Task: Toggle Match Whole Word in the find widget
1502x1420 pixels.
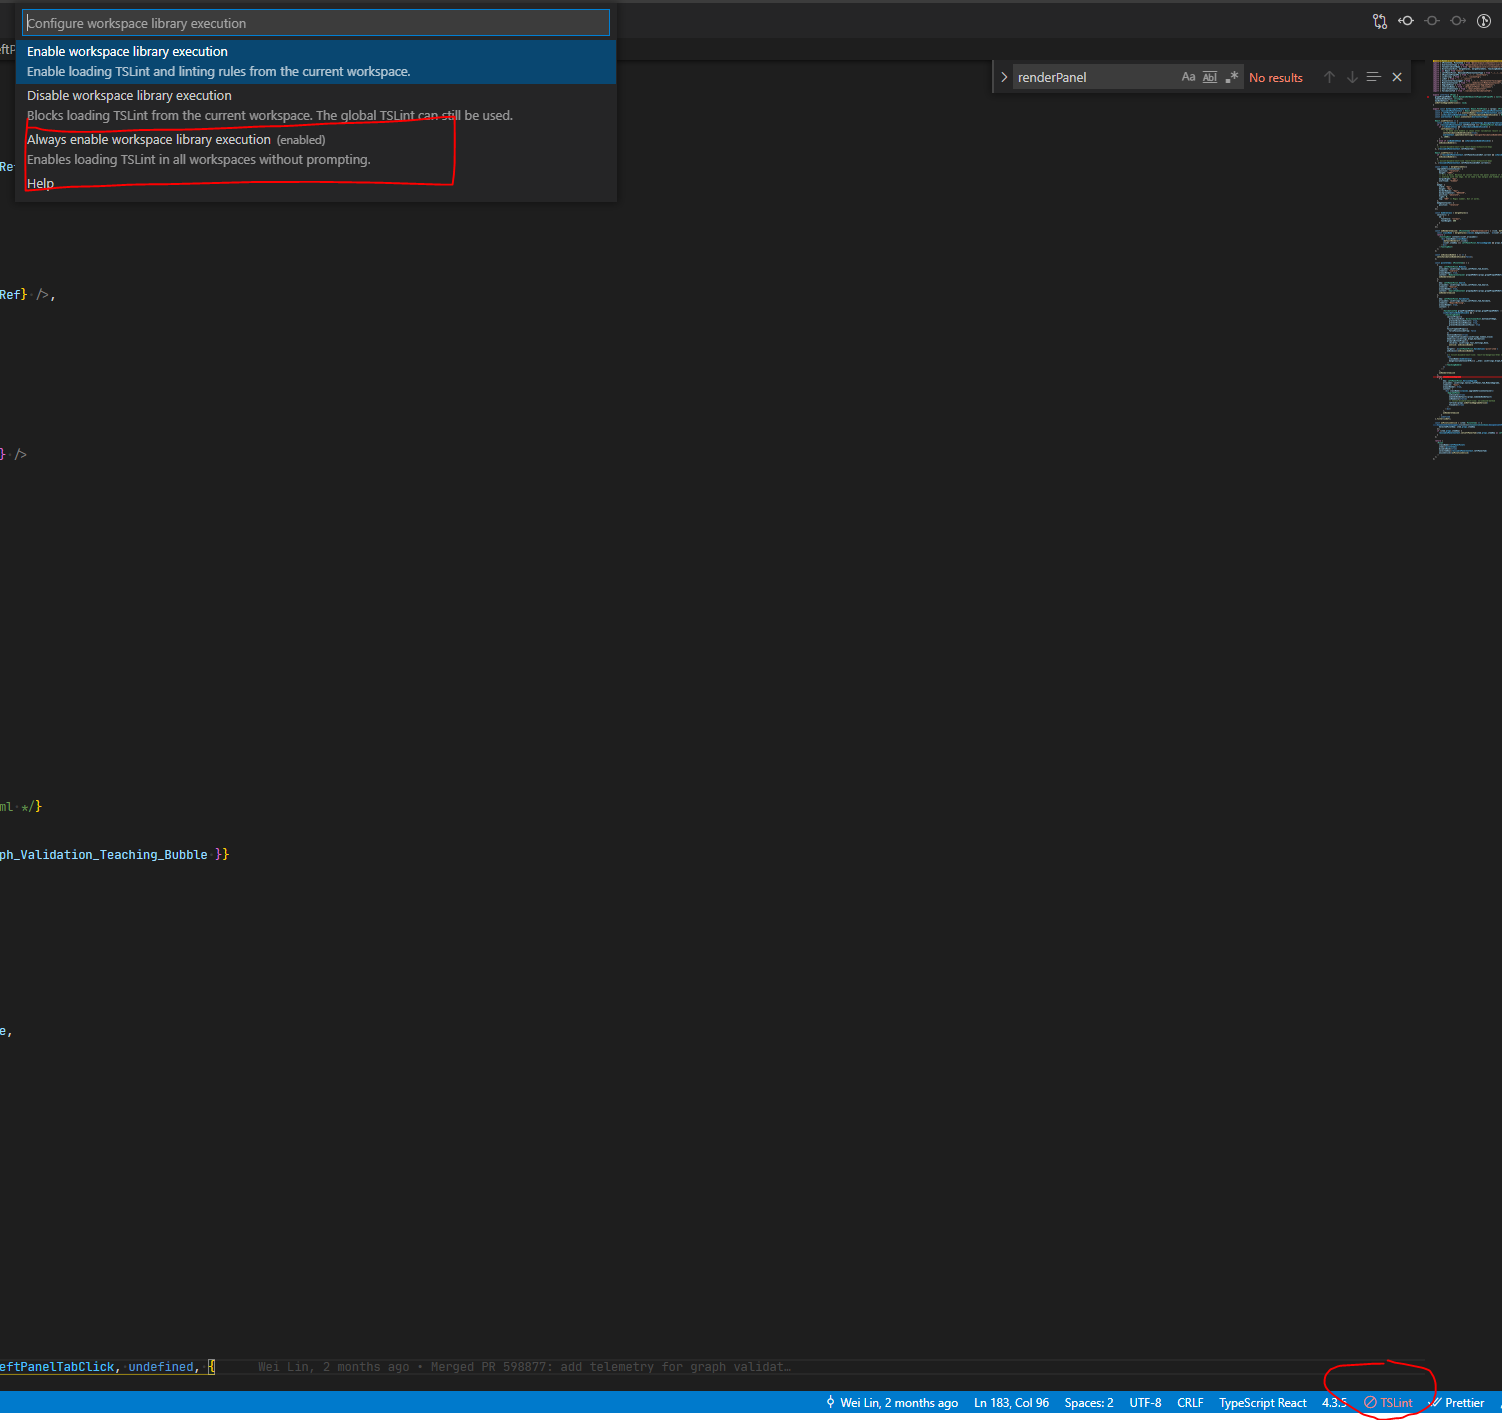Action: [1209, 76]
